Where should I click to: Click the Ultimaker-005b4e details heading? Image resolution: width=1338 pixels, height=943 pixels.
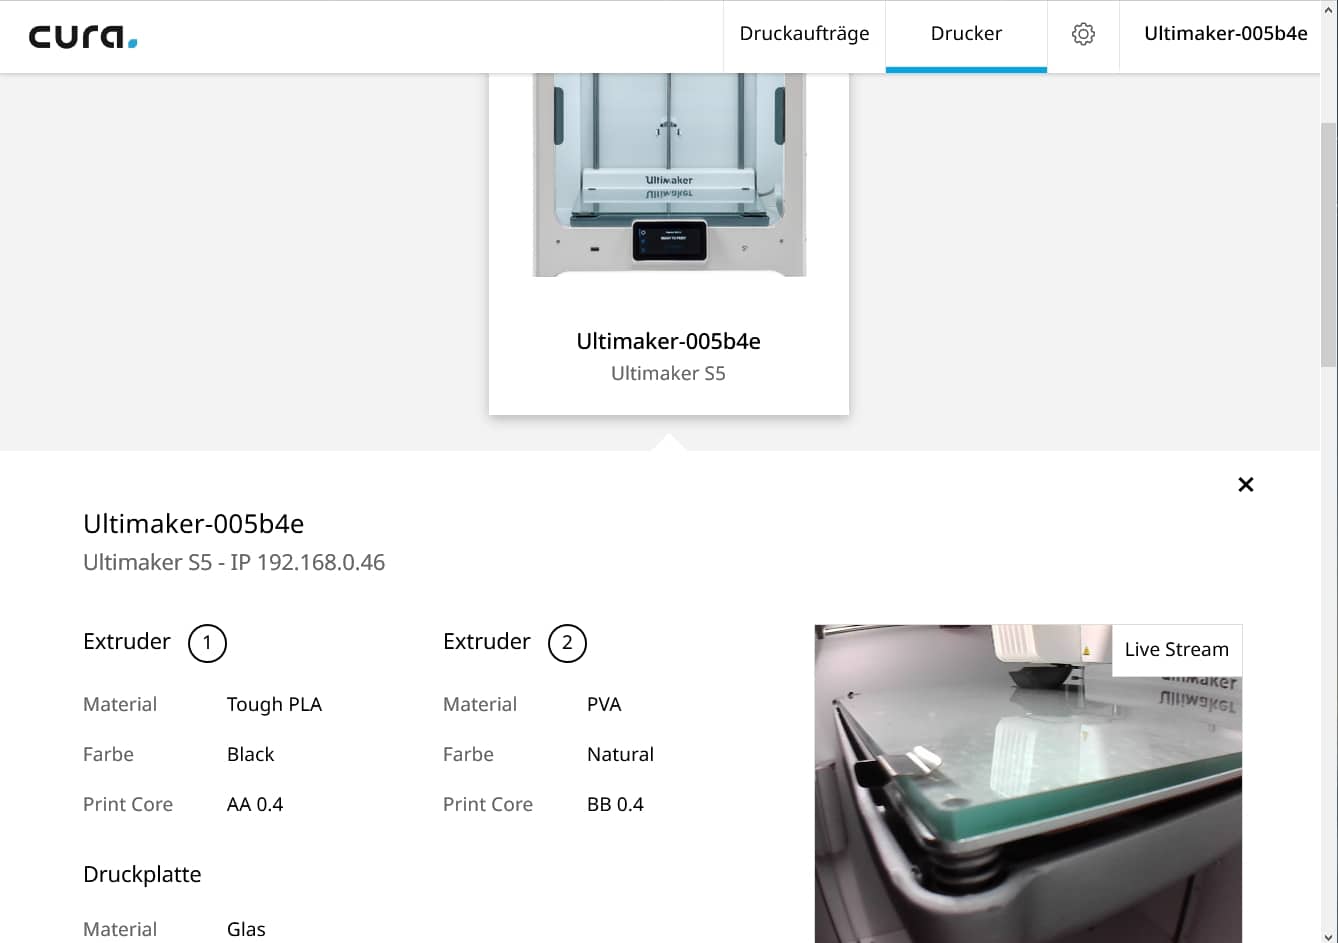[x=193, y=524]
